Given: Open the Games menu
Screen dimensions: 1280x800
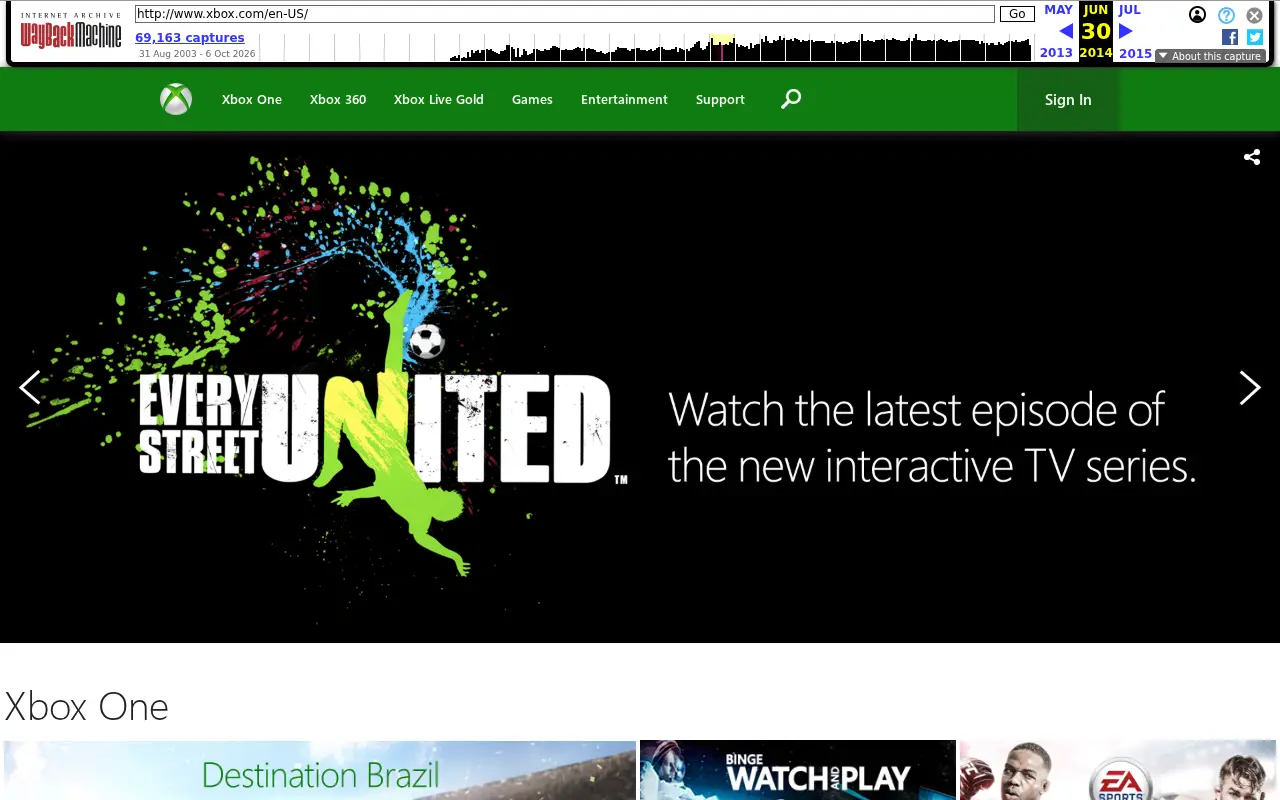Looking at the screenshot, I should [532, 99].
